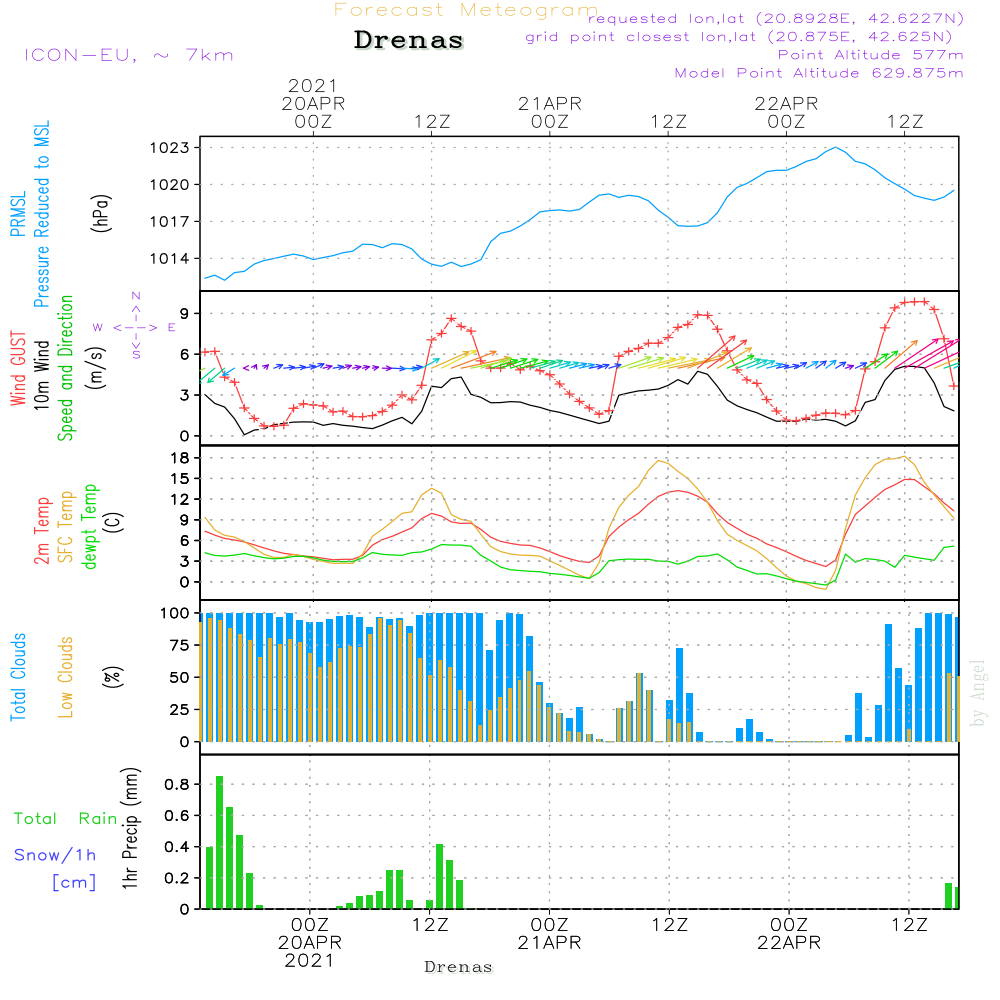Click the '(m/s)' unit label
The height and width of the screenshot is (1000, 1000).
pos(96,368)
